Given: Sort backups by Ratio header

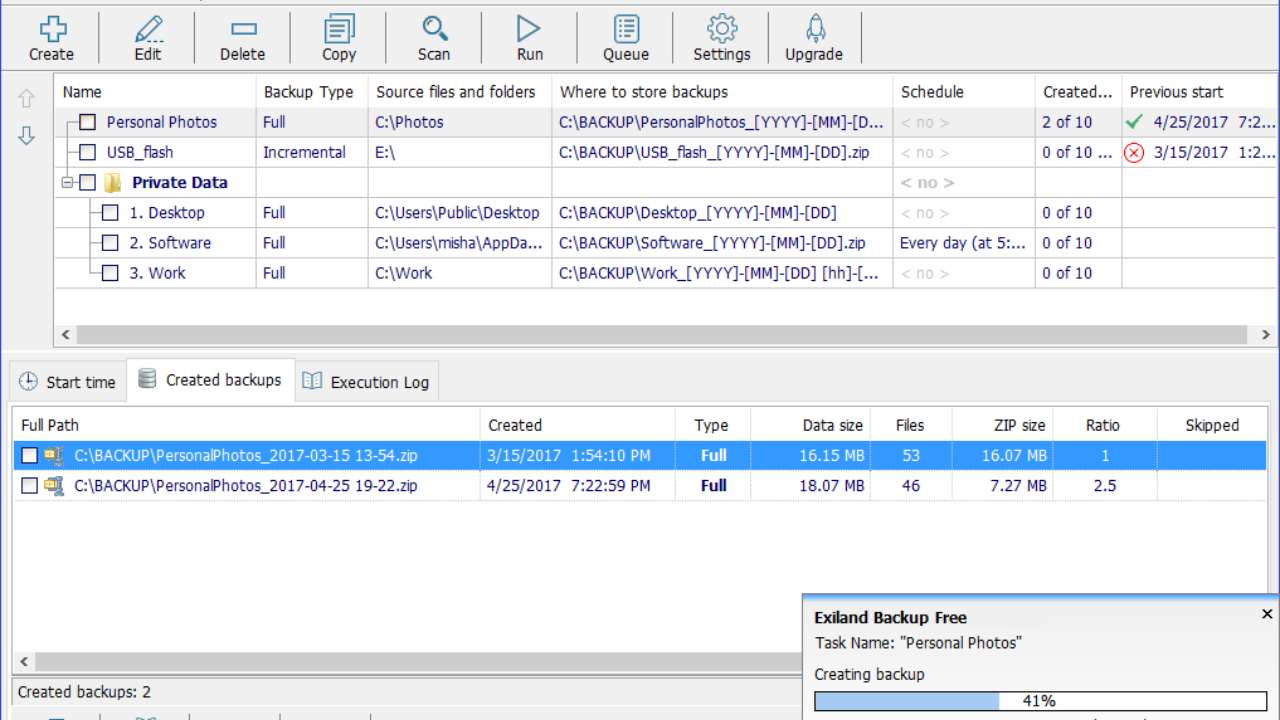Looking at the screenshot, I should (x=1105, y=425).
